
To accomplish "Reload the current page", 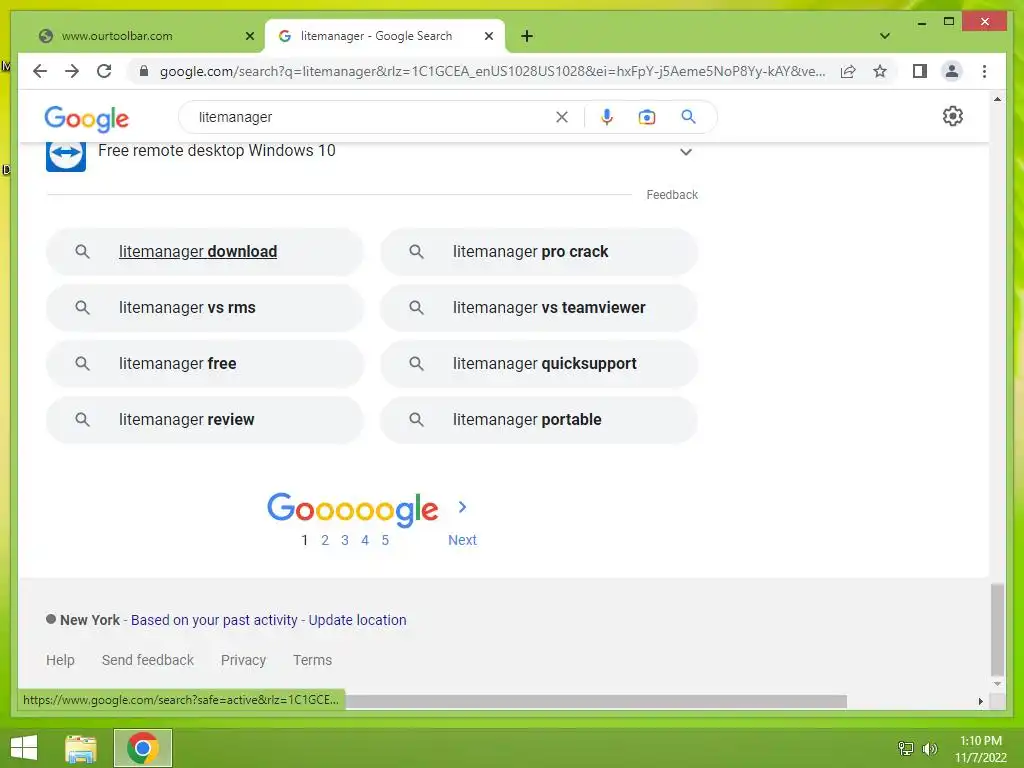I will (104, 71).
